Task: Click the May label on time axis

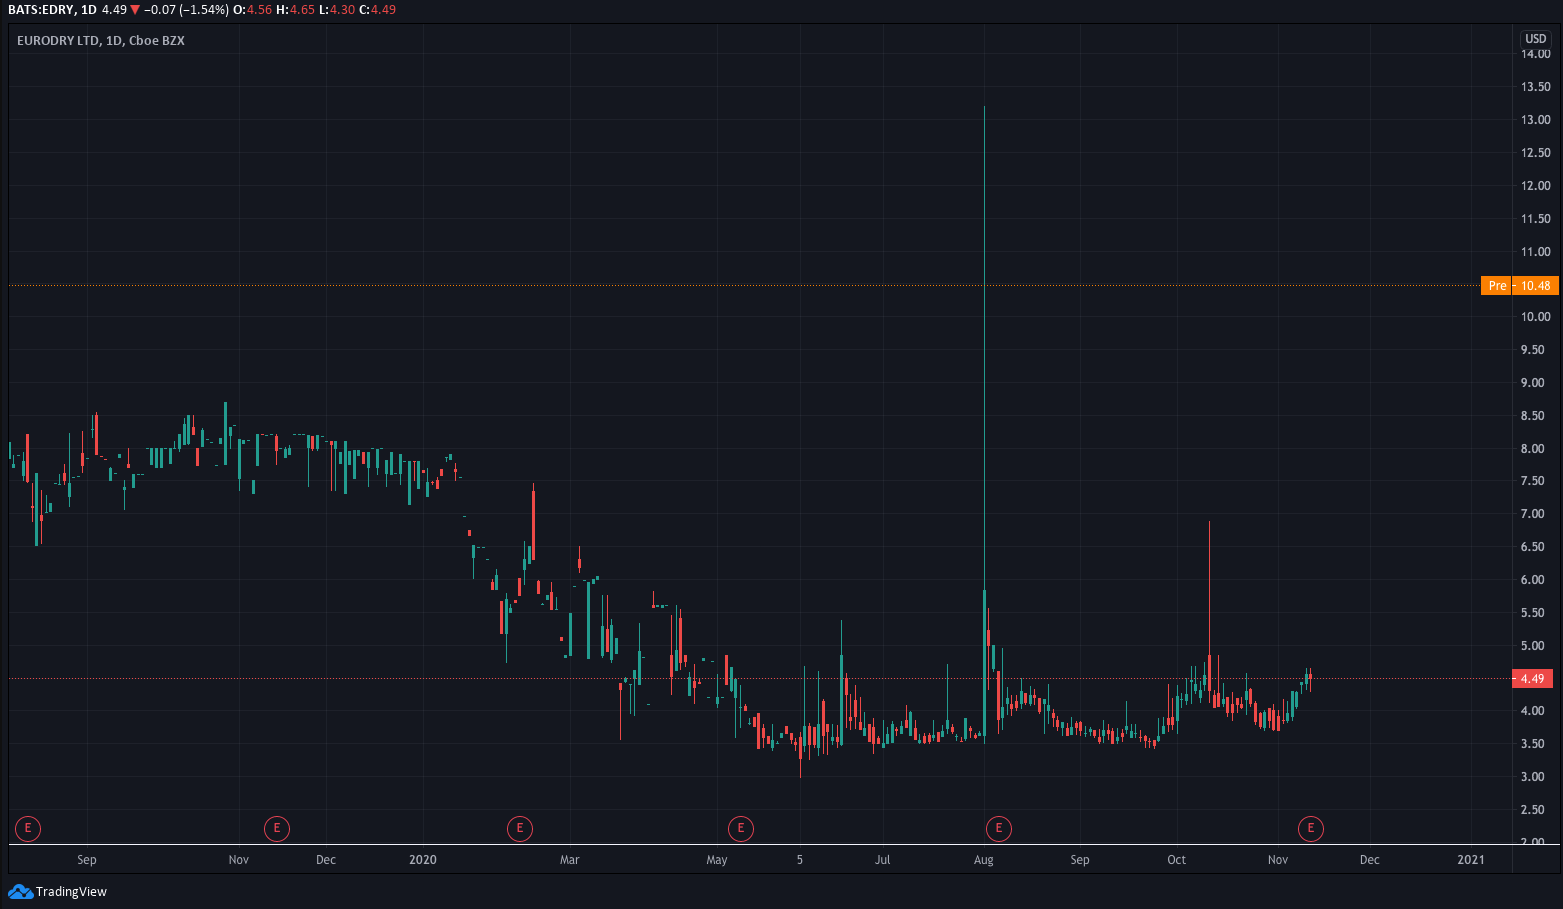Action: pyautogui.click(x=717, y=860)
